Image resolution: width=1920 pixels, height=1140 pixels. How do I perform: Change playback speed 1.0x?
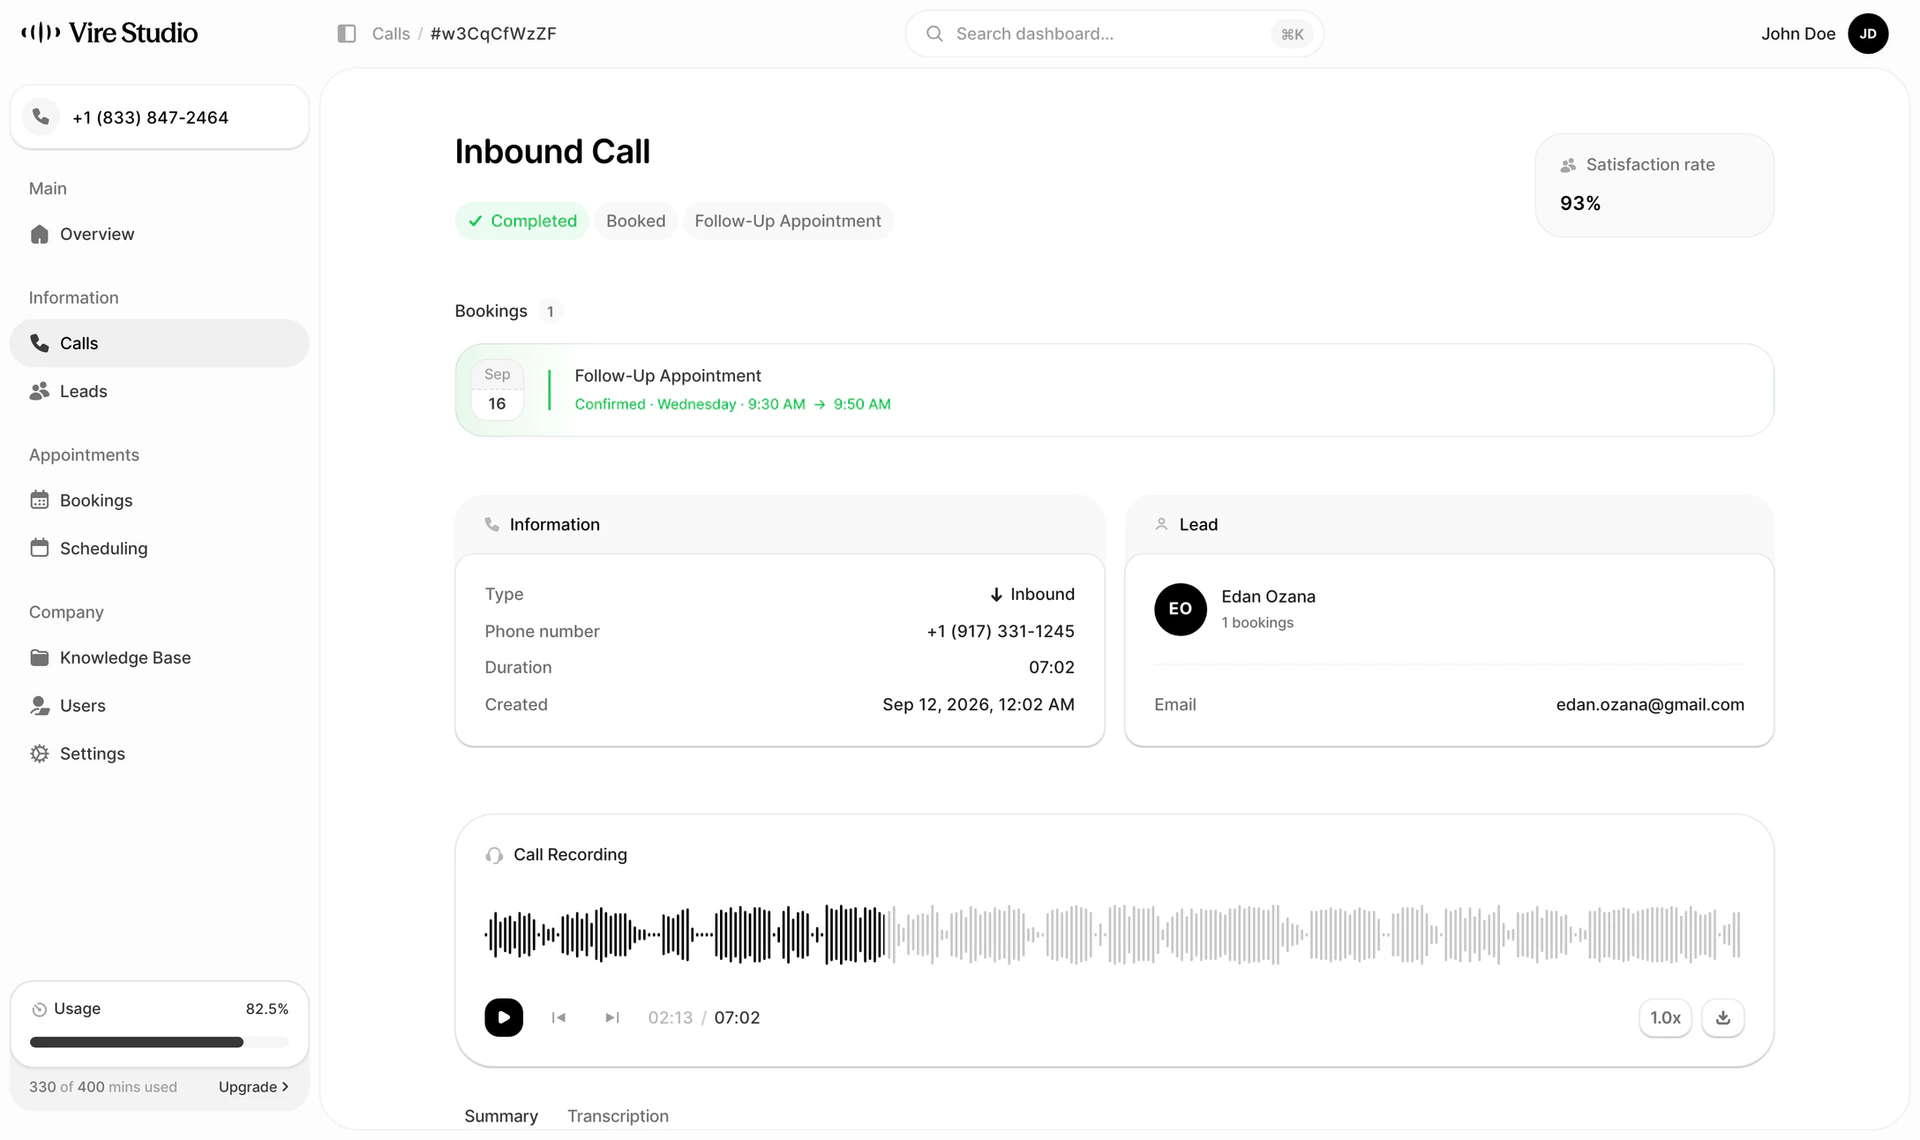pyautogui.click(x=1665, y=1017)
